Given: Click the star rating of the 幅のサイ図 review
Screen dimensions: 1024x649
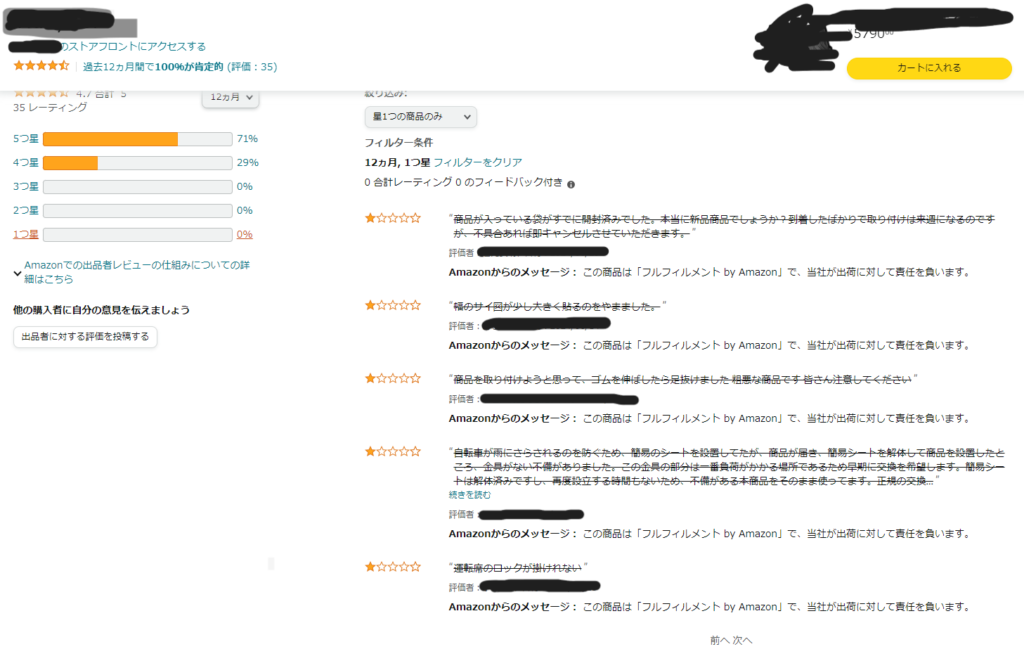Looking at the screenshot, I should 392,304.
